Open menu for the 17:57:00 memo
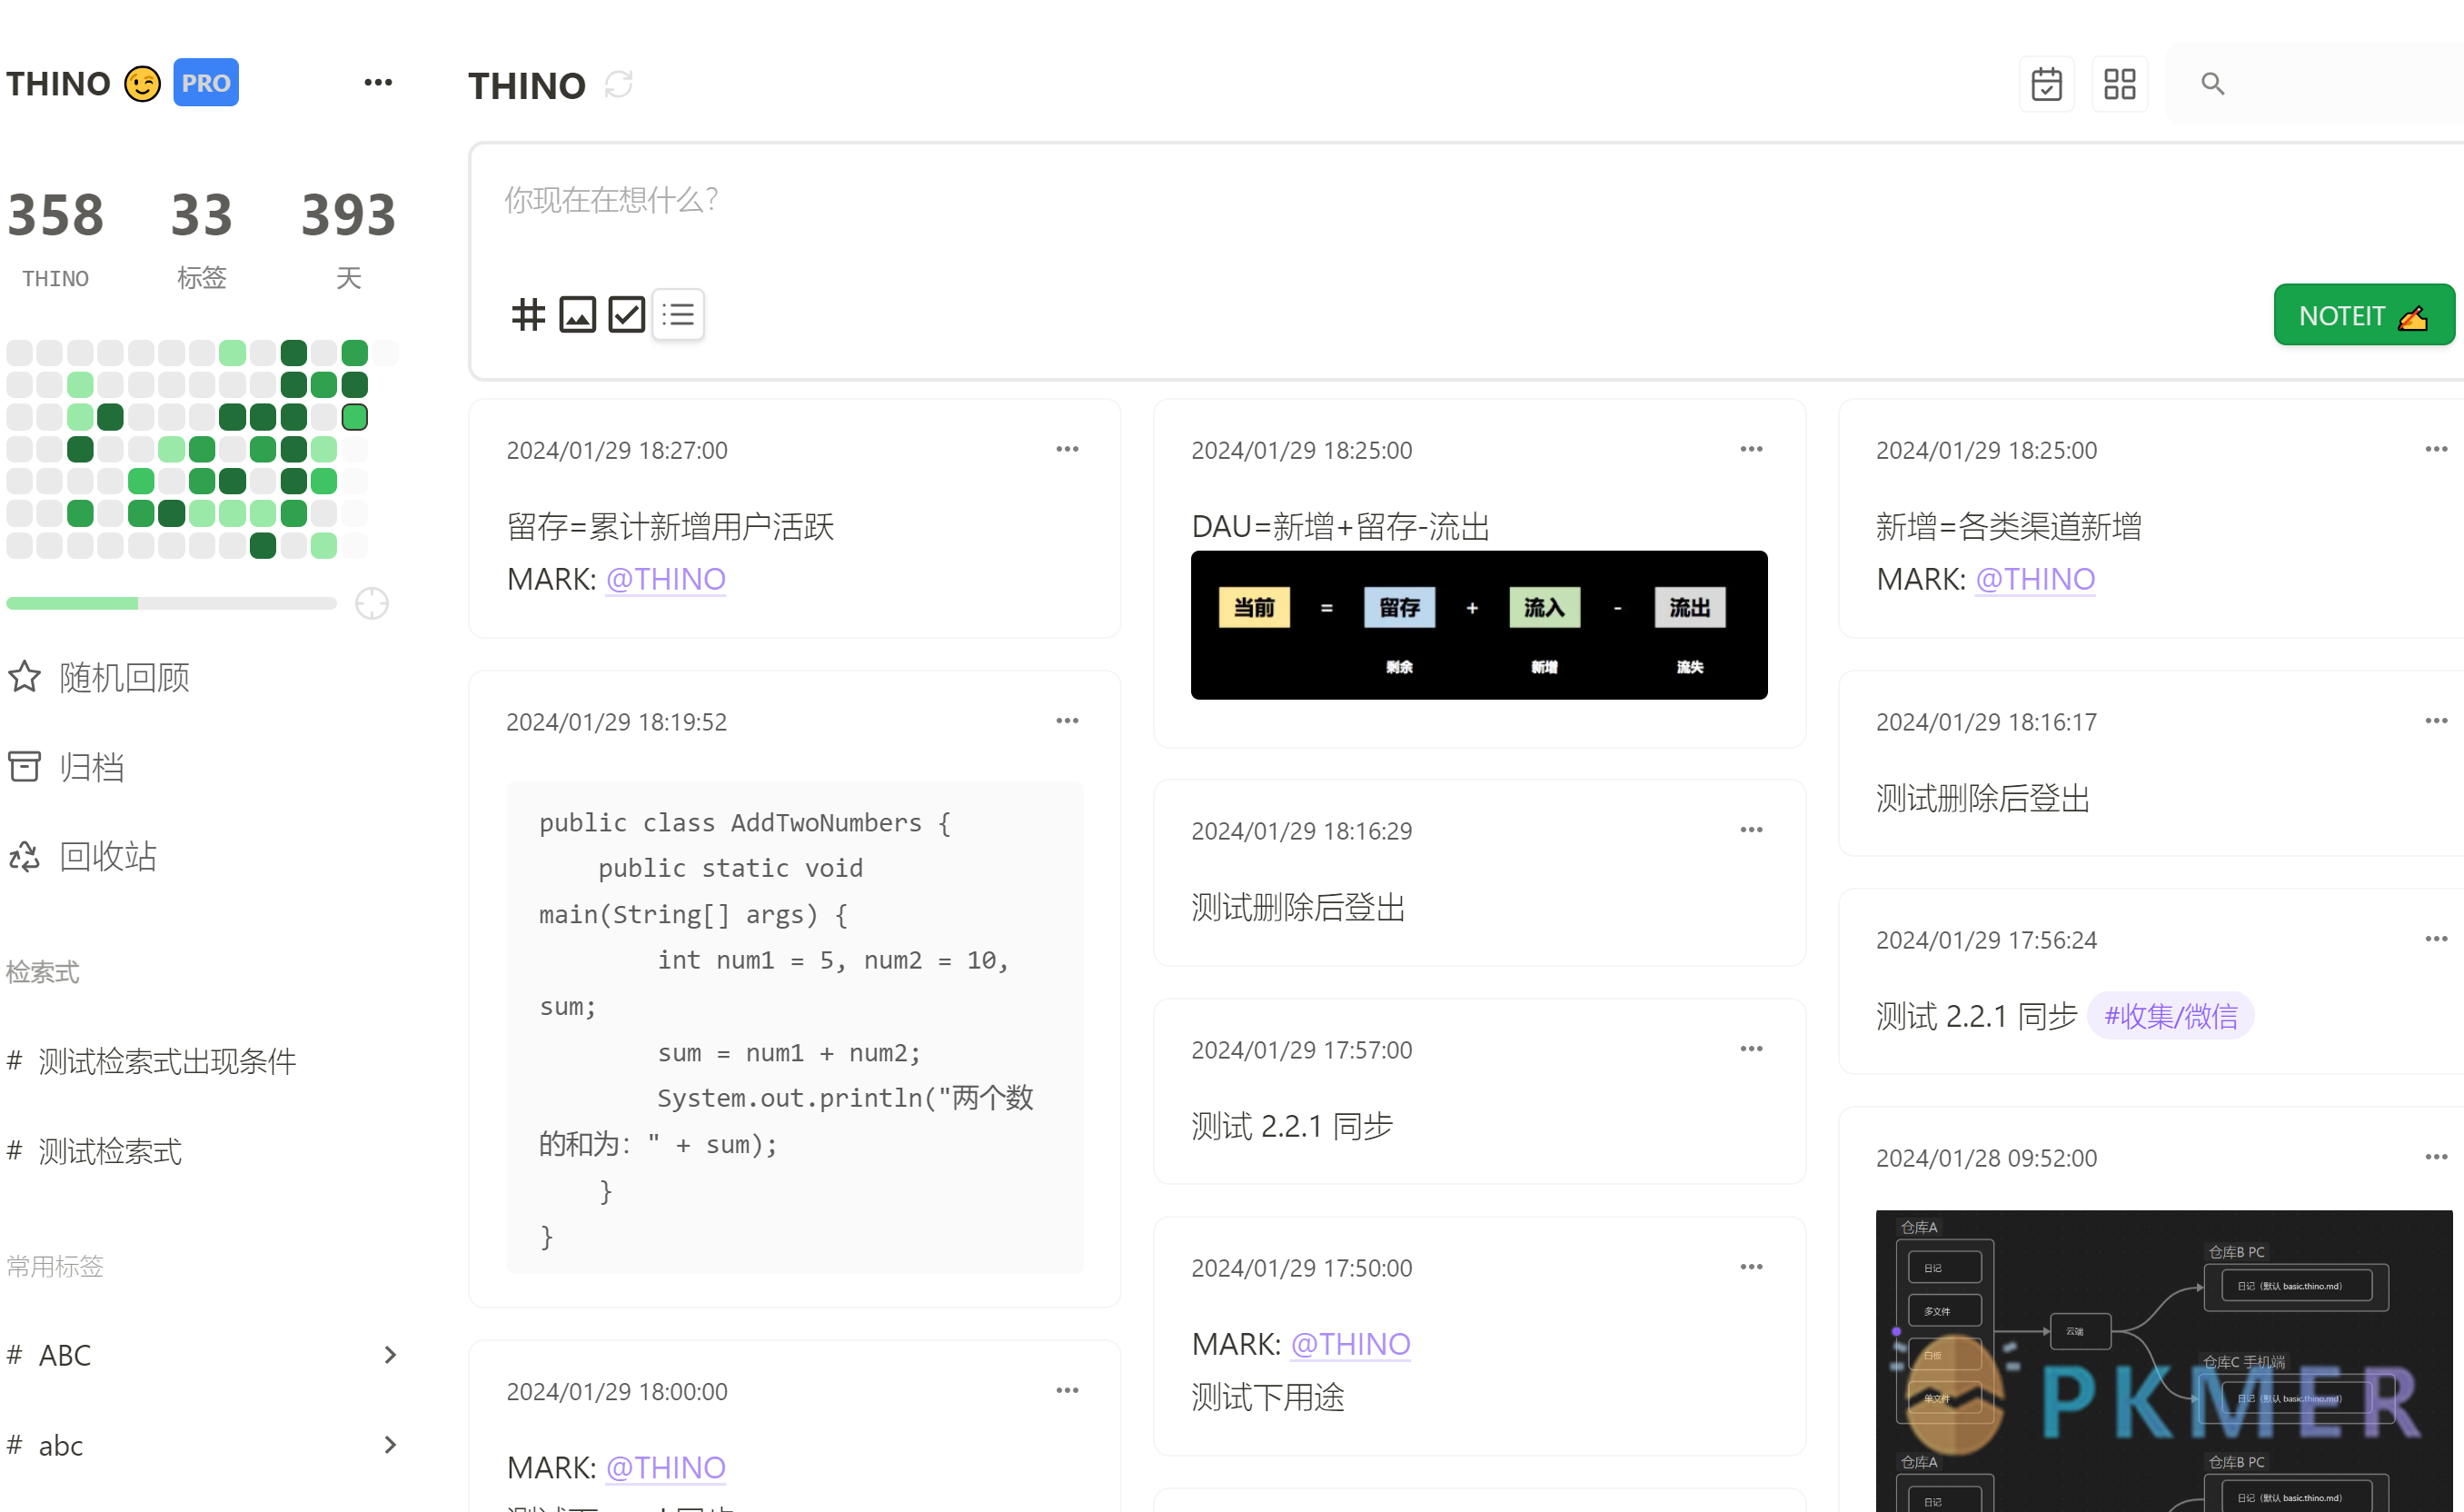2464x1512 pixels. (x=1751, y=1049)
